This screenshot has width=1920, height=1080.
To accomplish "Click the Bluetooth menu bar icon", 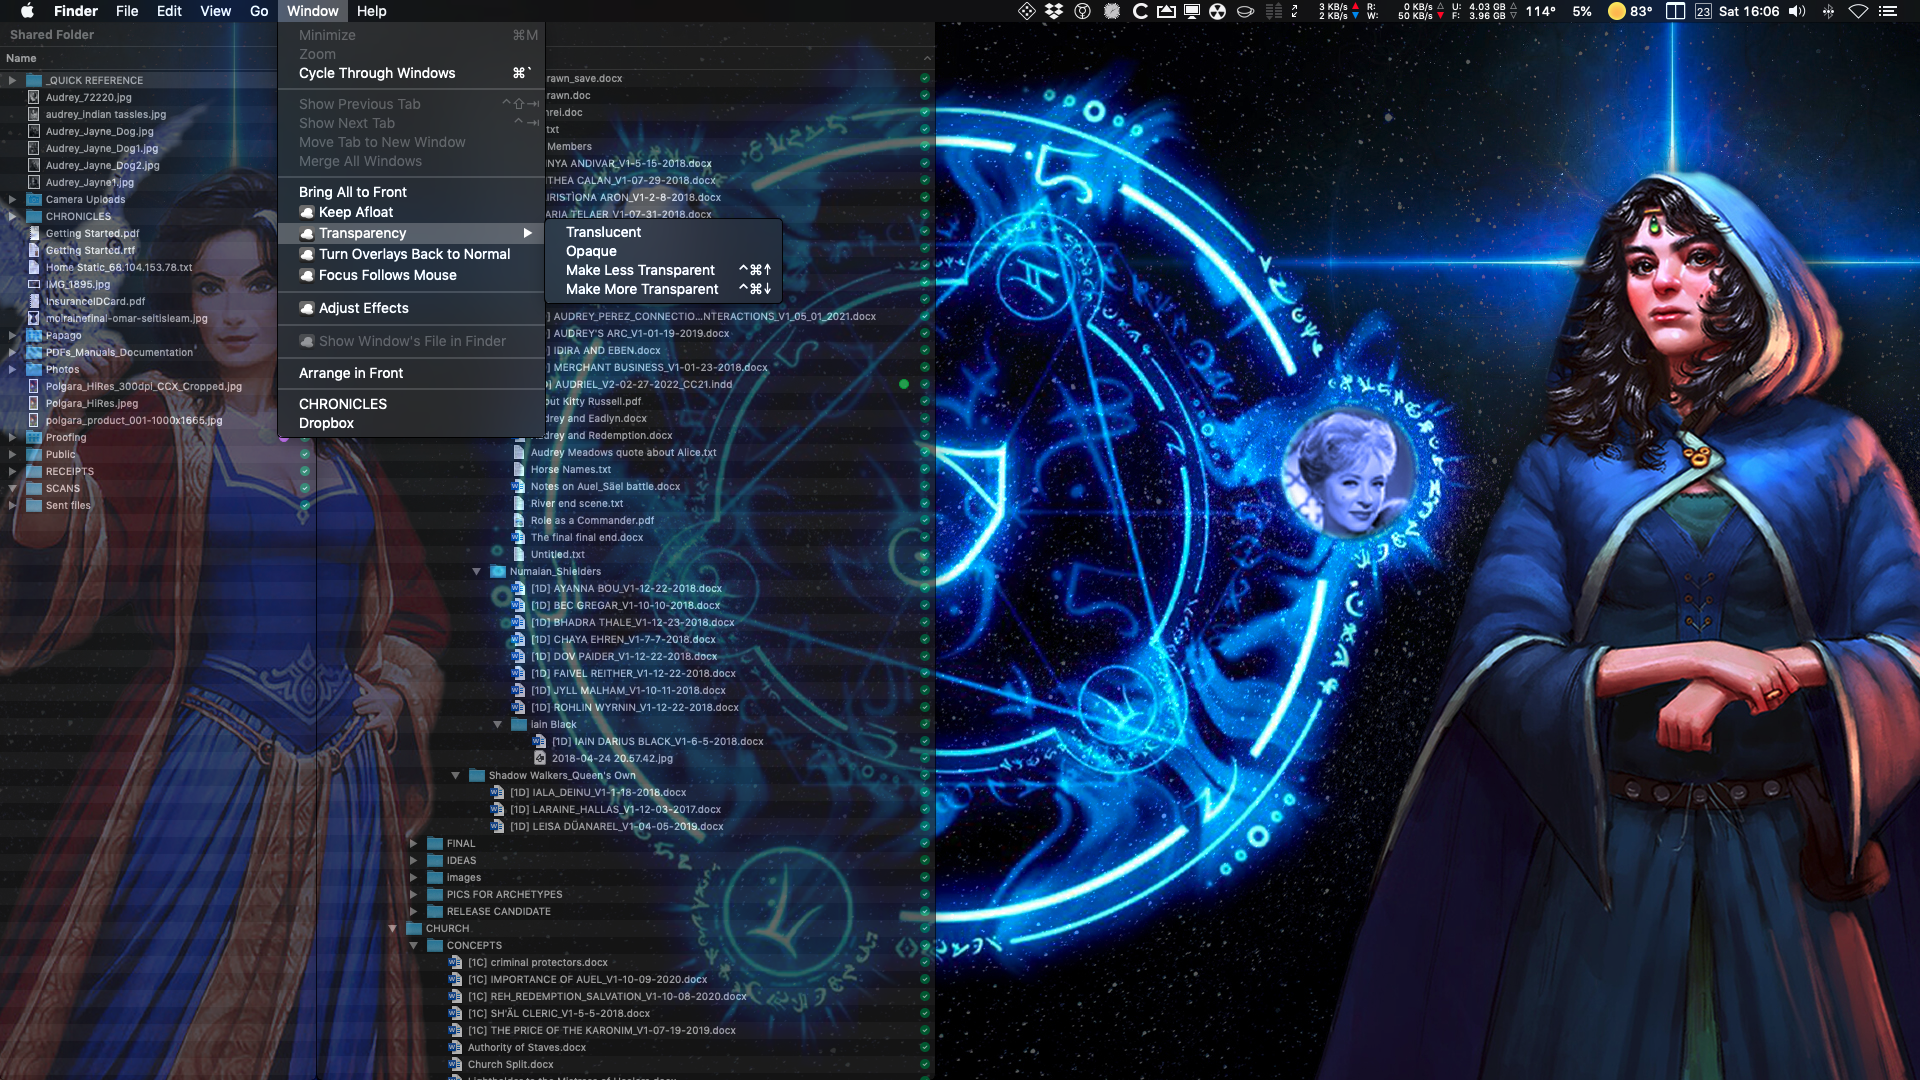I will point(1828,11).
